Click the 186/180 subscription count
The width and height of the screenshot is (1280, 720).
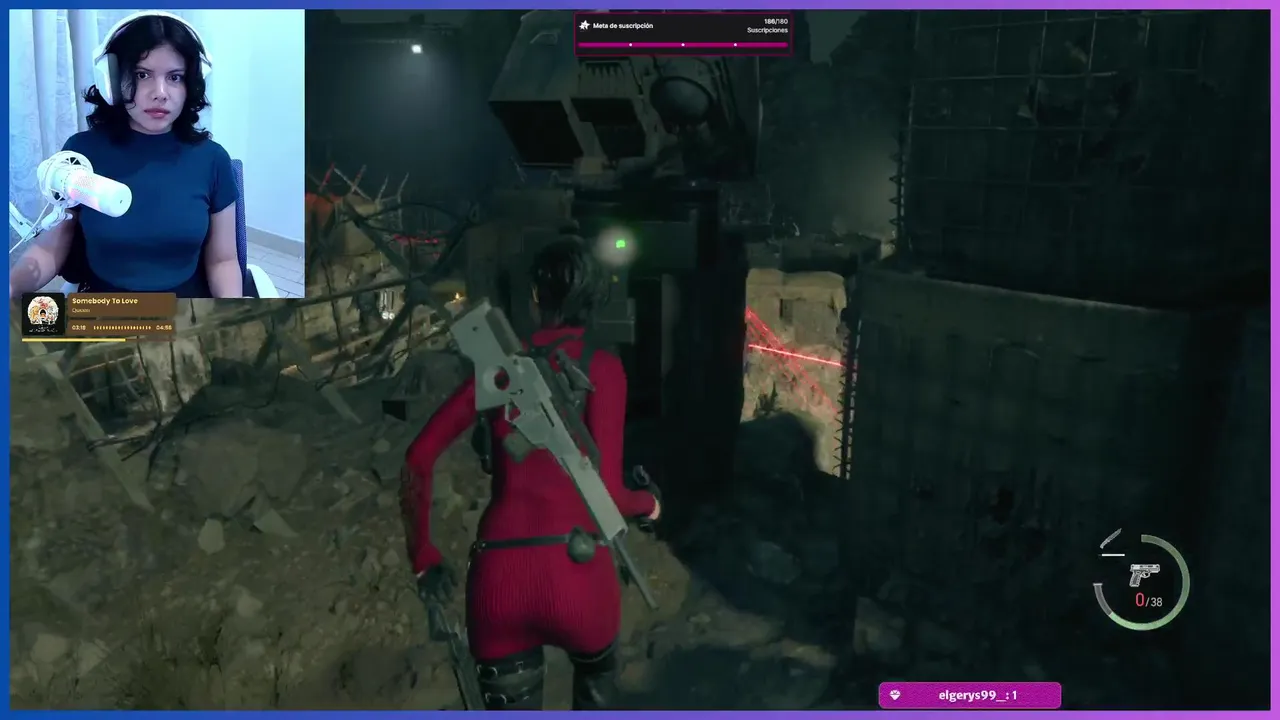(776, 21)
